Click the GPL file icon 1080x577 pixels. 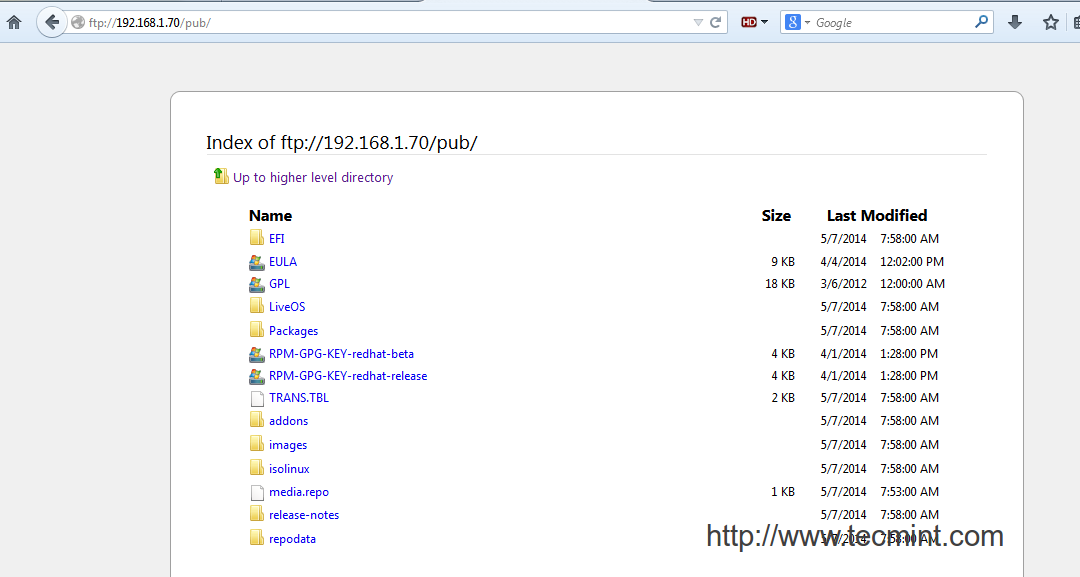click(256, 284)
